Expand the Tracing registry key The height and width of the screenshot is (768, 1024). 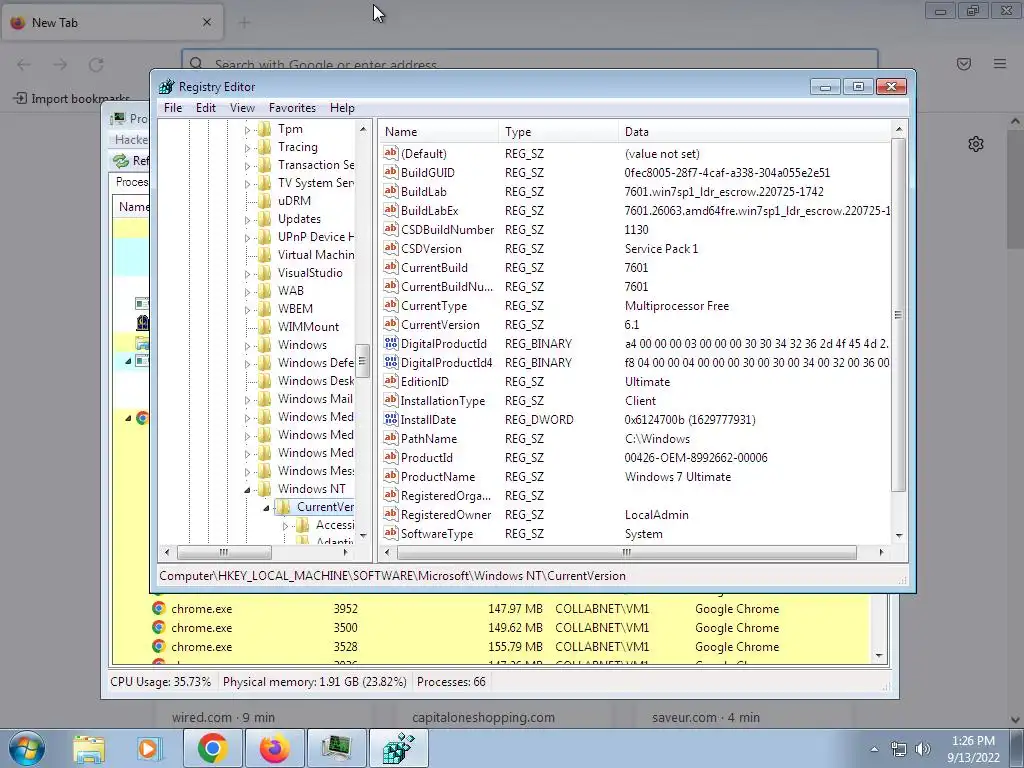pyautogui.click(x=248, y=148)
